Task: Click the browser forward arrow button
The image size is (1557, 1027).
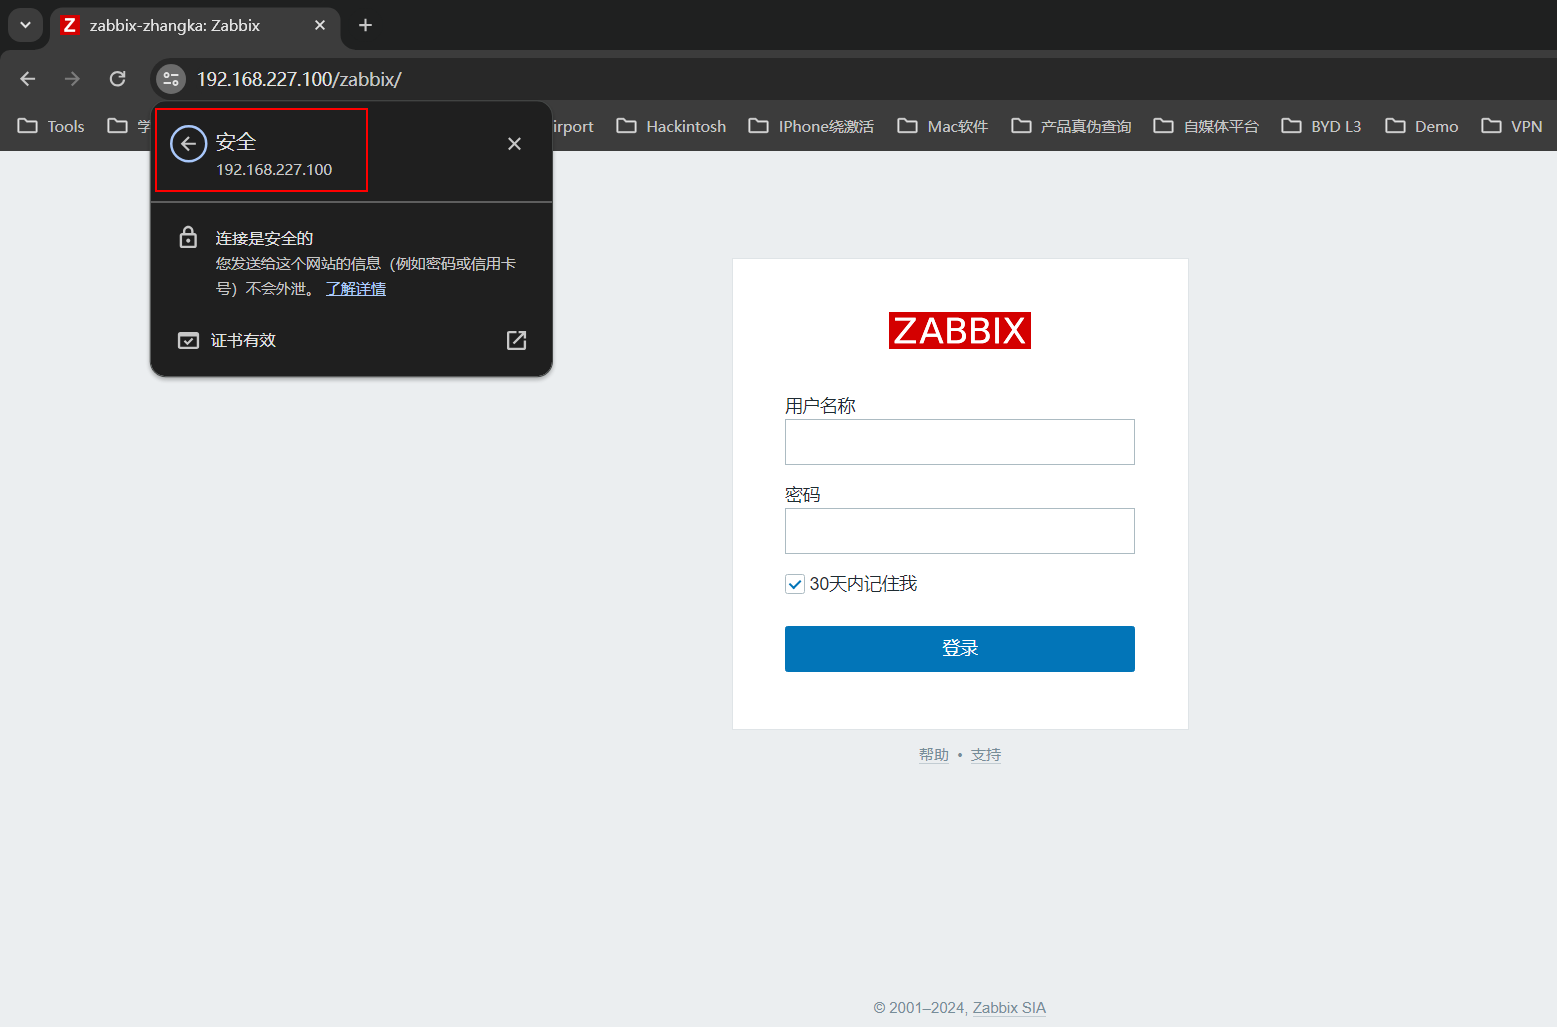Action: tap(72, 79)
